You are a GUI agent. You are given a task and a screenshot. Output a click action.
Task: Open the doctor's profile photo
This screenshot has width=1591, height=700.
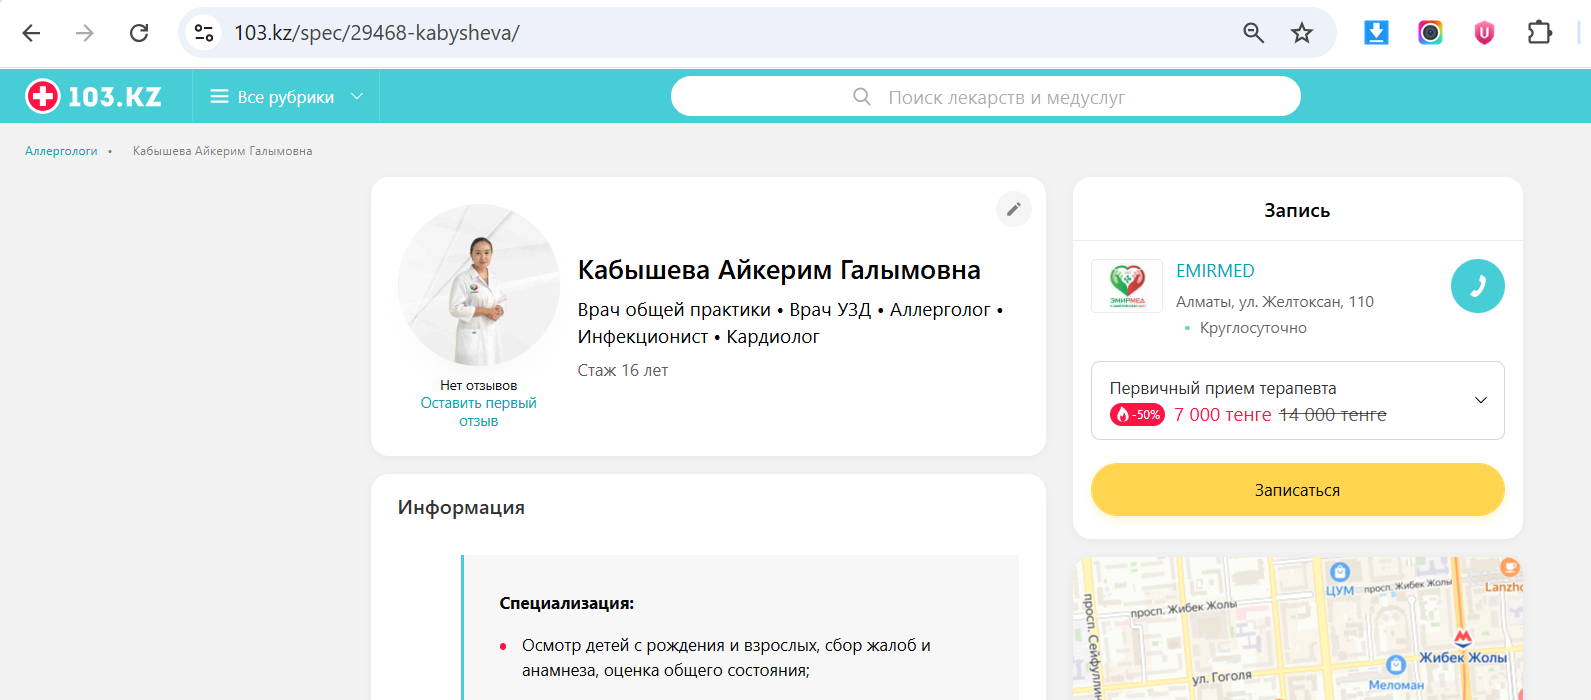(x=479, y=285)
